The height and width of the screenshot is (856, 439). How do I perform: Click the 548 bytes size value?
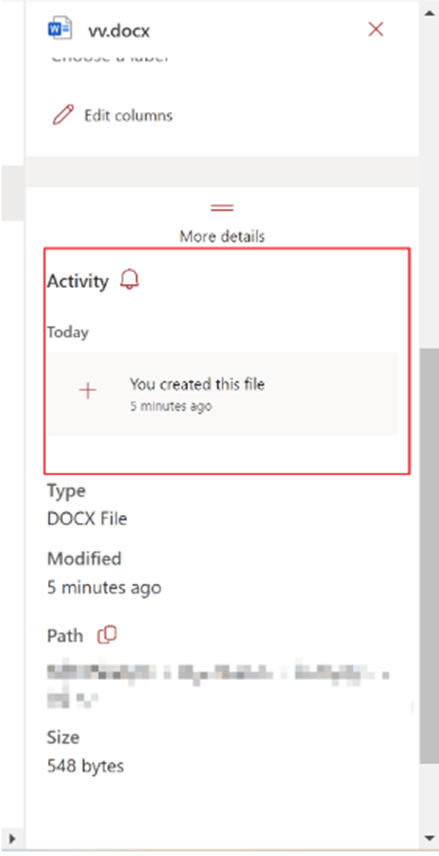pos(86,766)
